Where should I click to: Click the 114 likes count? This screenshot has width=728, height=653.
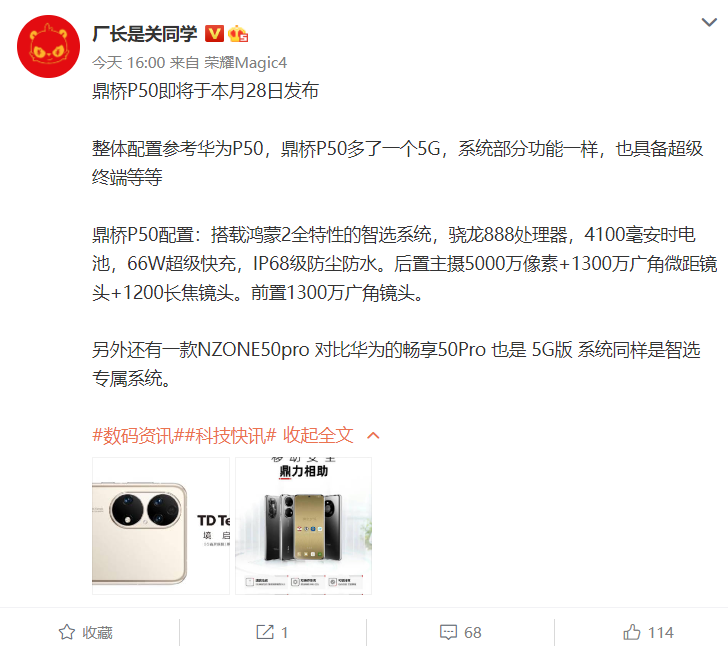[661, 633]
